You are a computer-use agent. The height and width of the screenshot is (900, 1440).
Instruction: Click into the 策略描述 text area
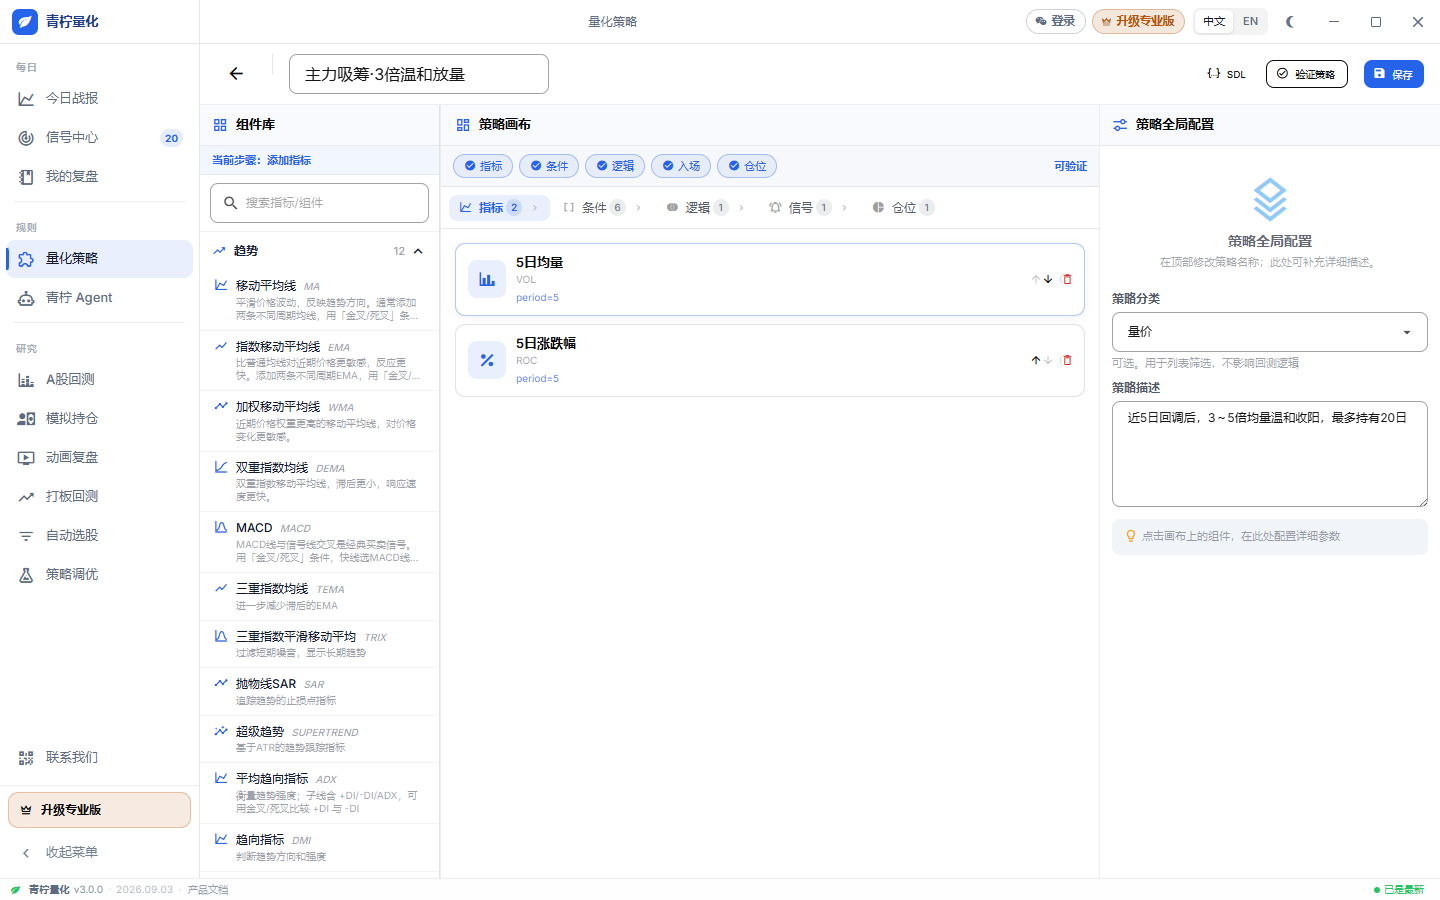point(1269,454)
